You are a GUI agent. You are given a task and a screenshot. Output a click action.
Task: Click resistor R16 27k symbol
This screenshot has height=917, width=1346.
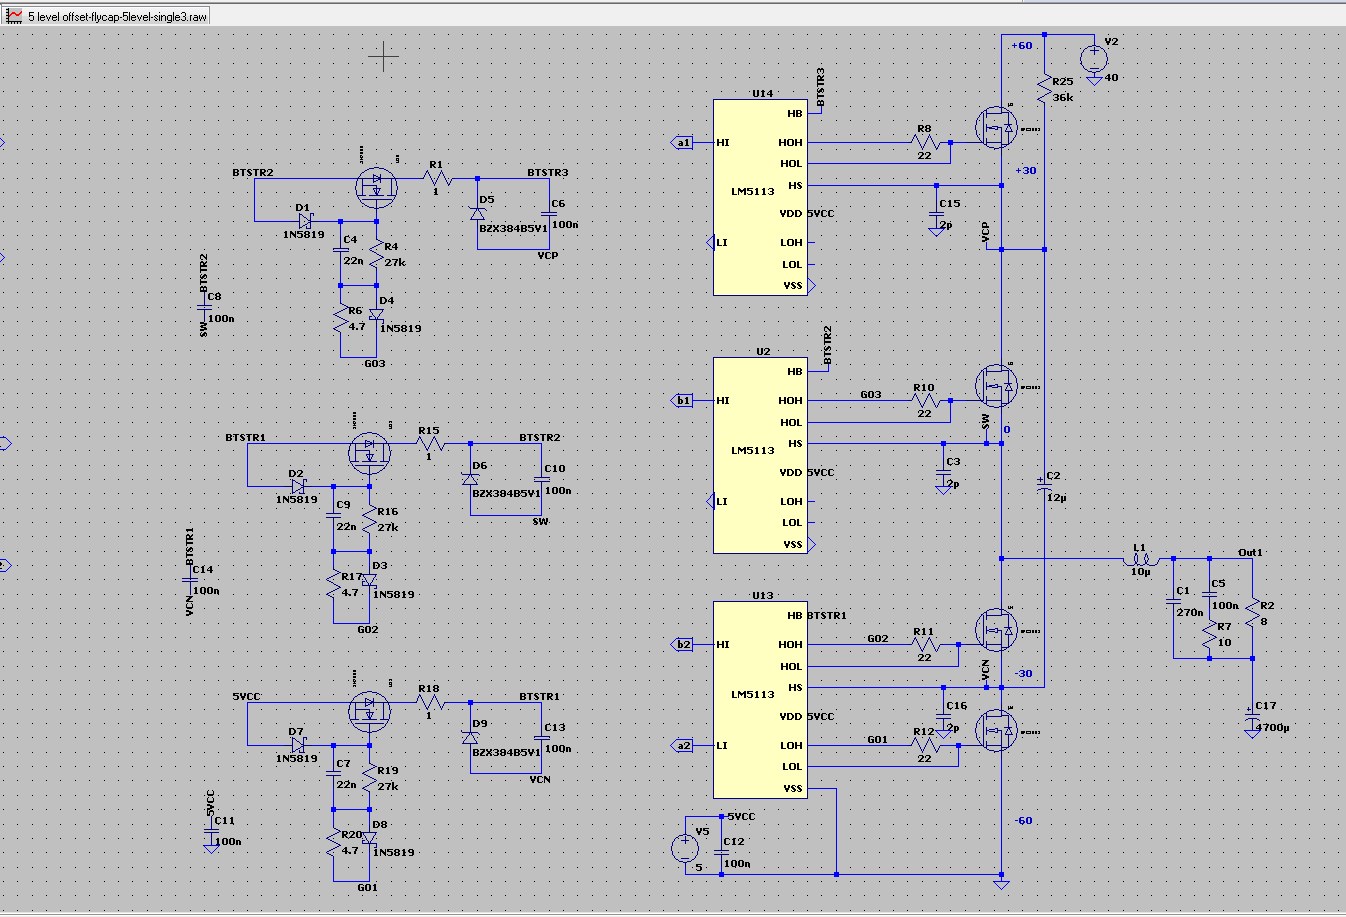pyautogui.click(x=369, y=519)
